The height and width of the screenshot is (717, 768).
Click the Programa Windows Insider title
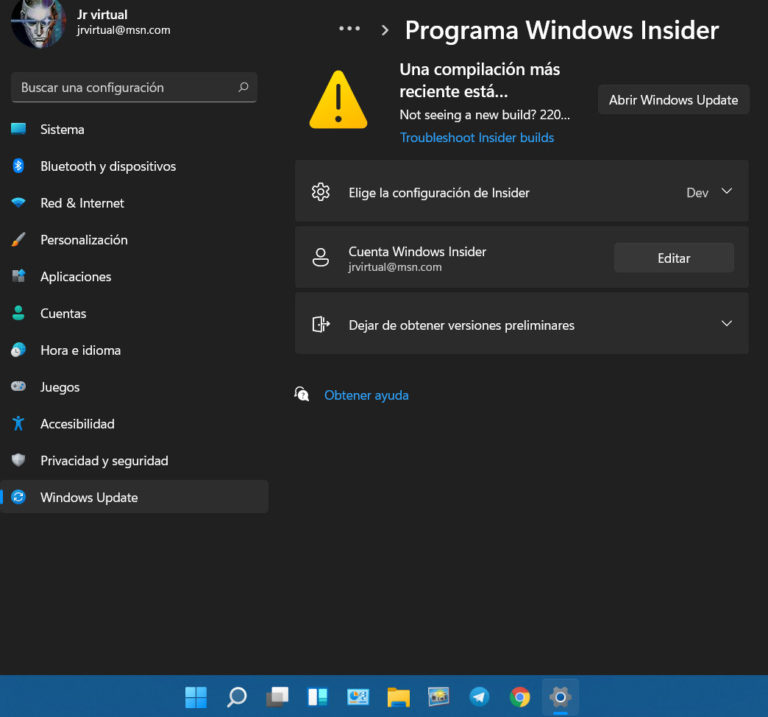tap(562, 30)
